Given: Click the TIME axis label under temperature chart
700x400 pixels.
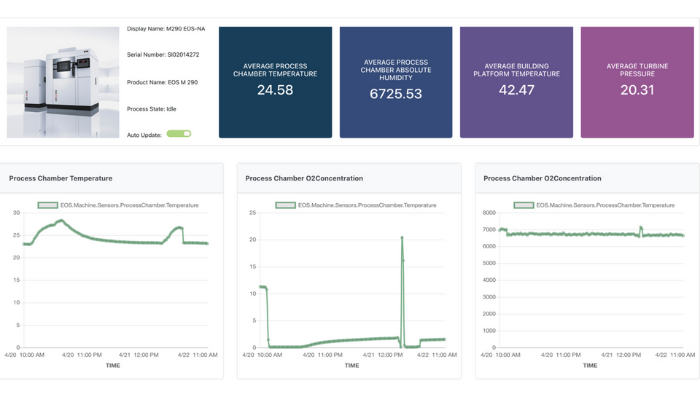Looking at the screenshot, I should tap(113, 365).
